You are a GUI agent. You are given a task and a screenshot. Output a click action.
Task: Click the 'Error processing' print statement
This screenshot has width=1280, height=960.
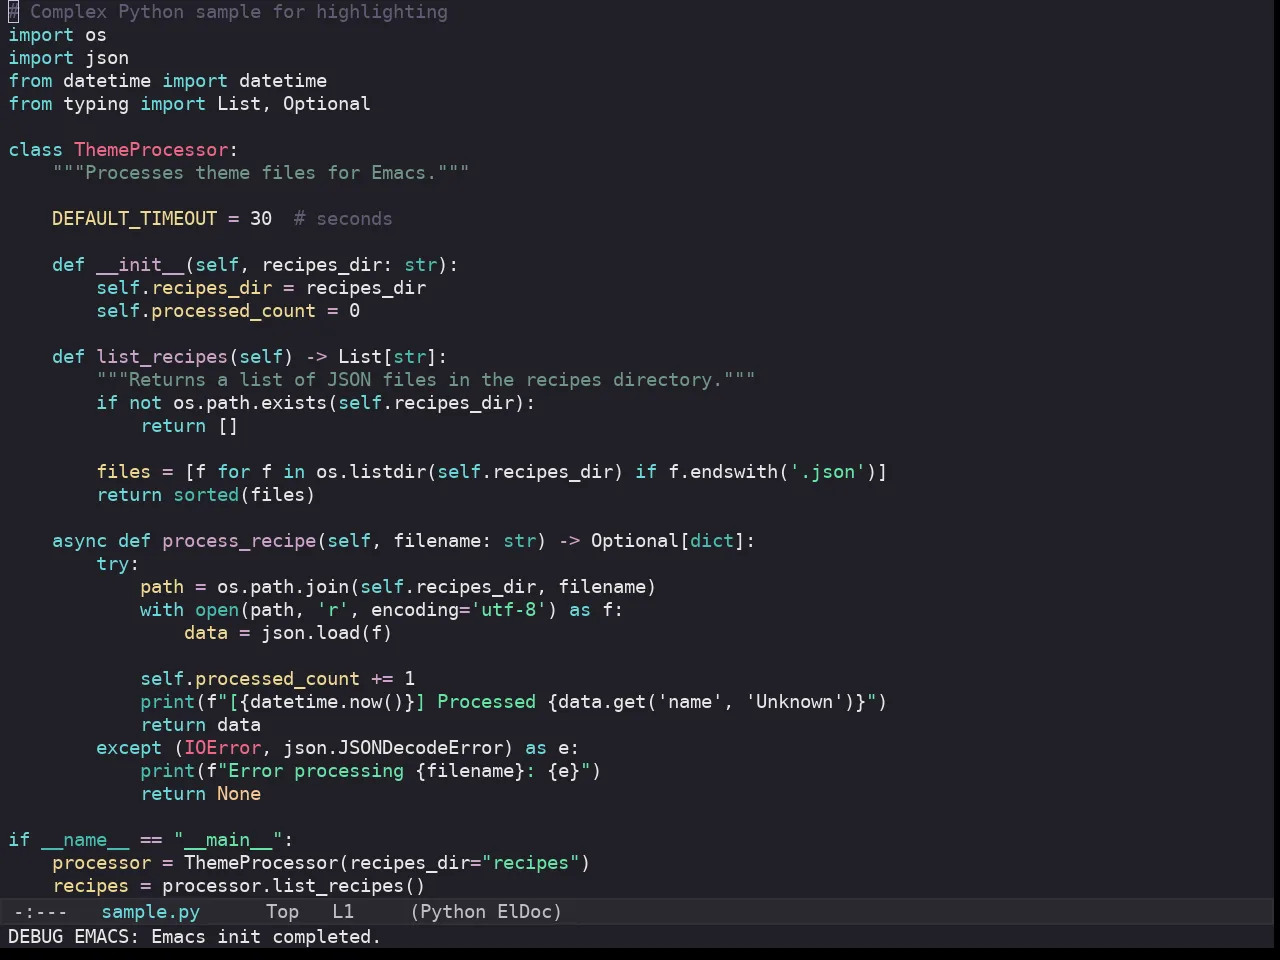(370, 771)
